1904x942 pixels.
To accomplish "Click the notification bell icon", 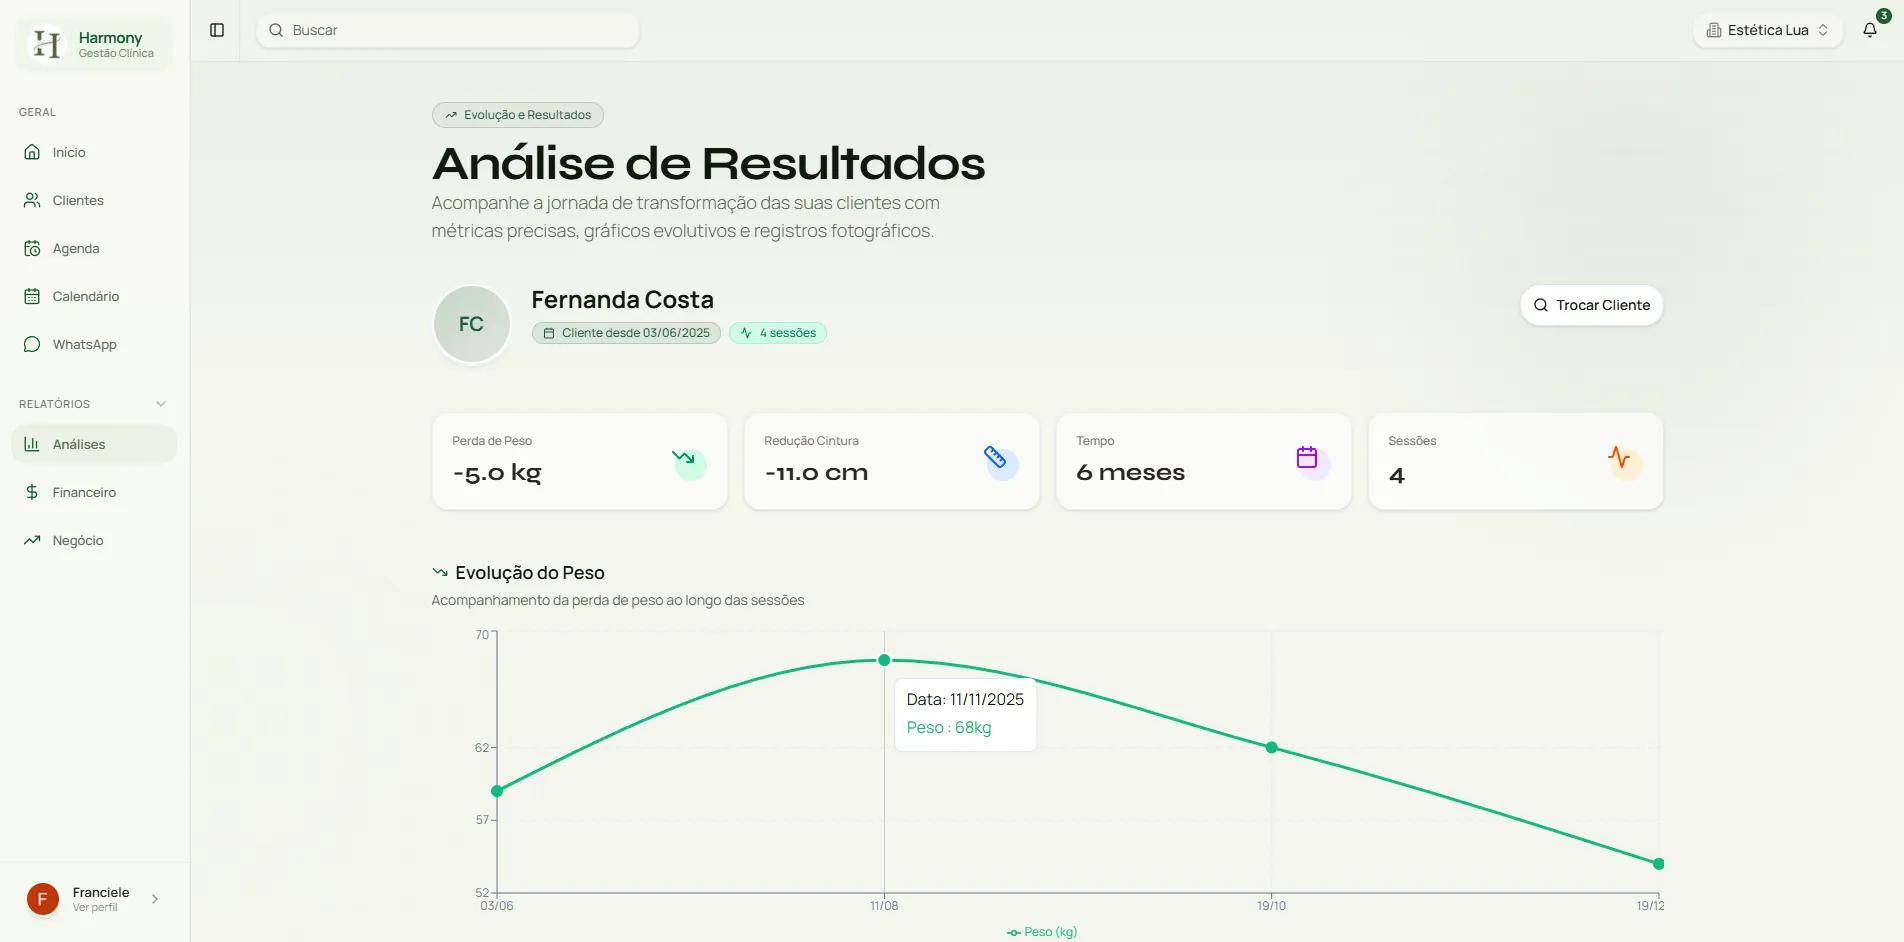I will pyautogui.click(x=1869, y=30).
